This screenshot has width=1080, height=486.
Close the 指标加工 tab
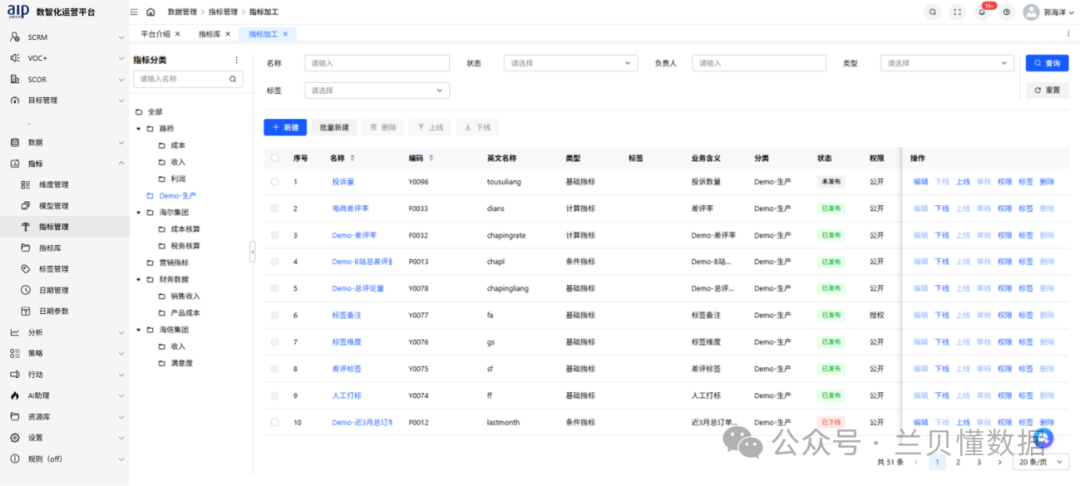285,34
